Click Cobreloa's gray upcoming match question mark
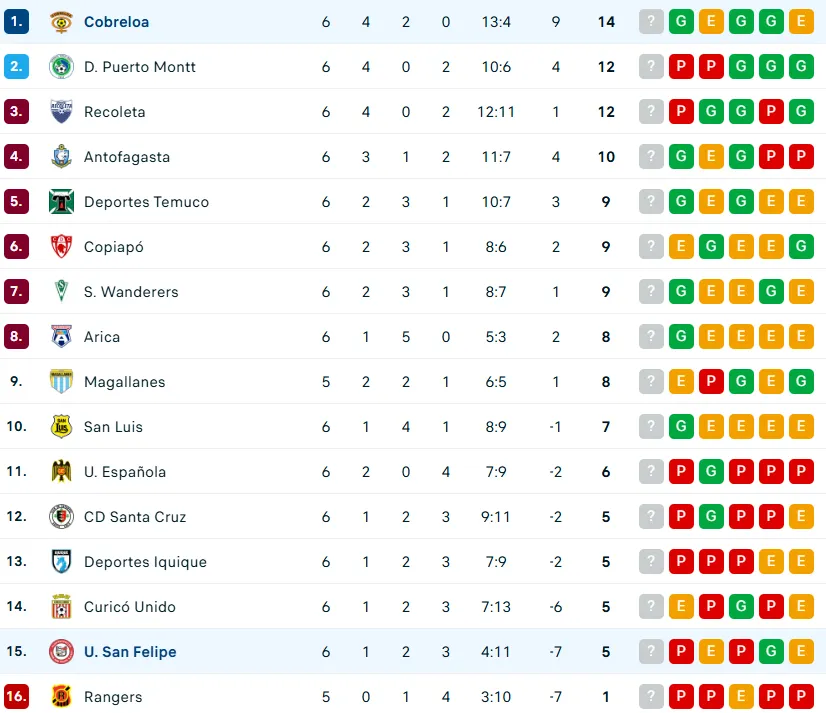This screenshot has height=713, width=826. [651, 22]
